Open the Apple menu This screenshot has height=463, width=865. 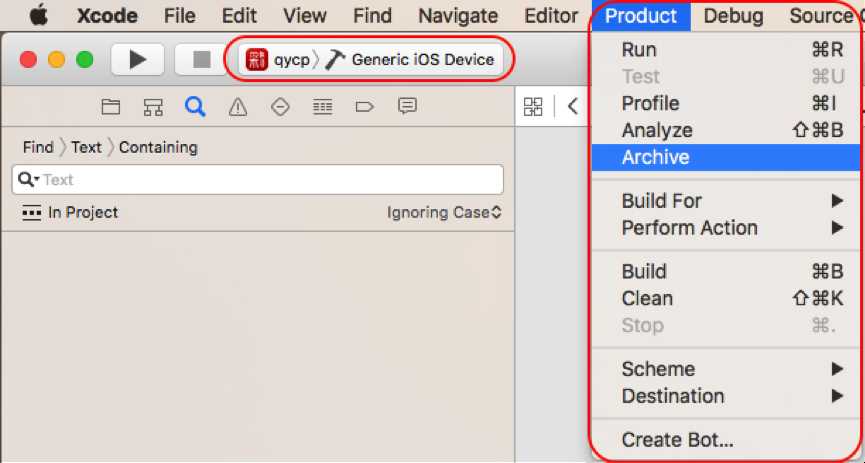click(x=39, y=15)
